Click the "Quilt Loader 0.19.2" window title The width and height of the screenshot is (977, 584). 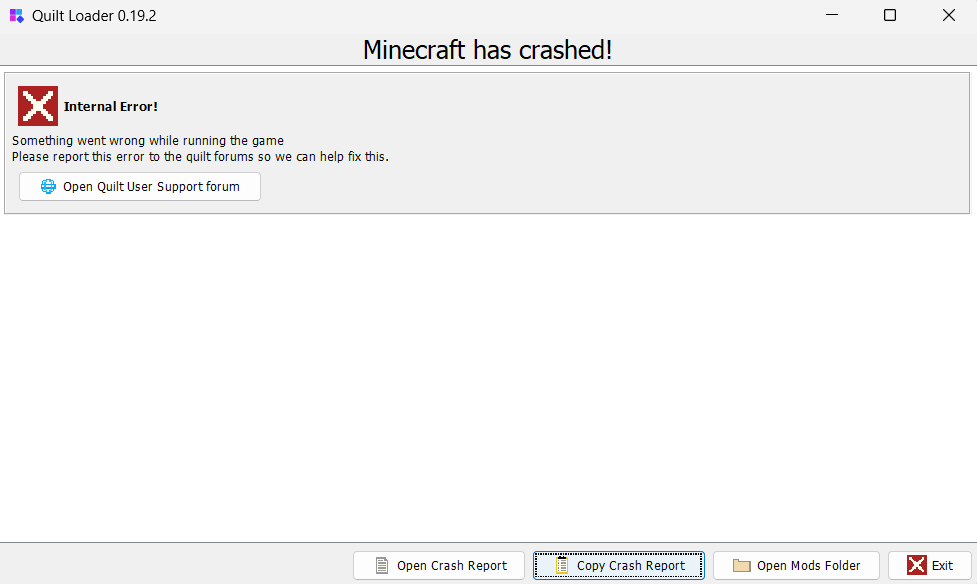coord(94,16)
